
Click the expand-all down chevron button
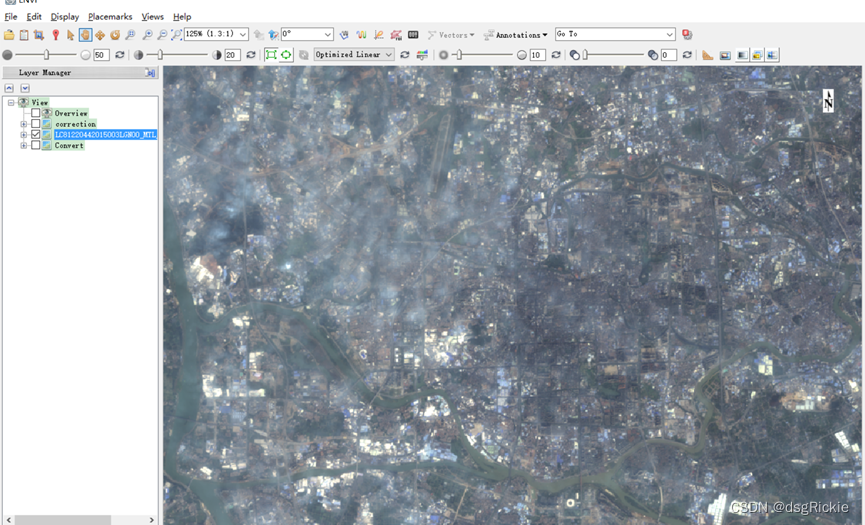point(25,88)
